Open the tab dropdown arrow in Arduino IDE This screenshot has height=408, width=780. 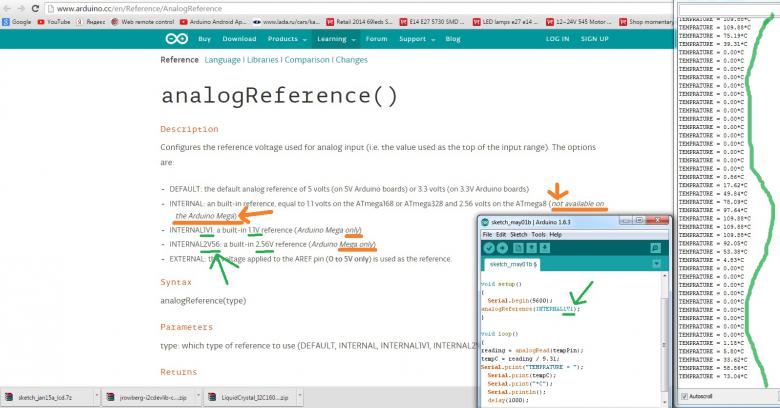point(656,264)
